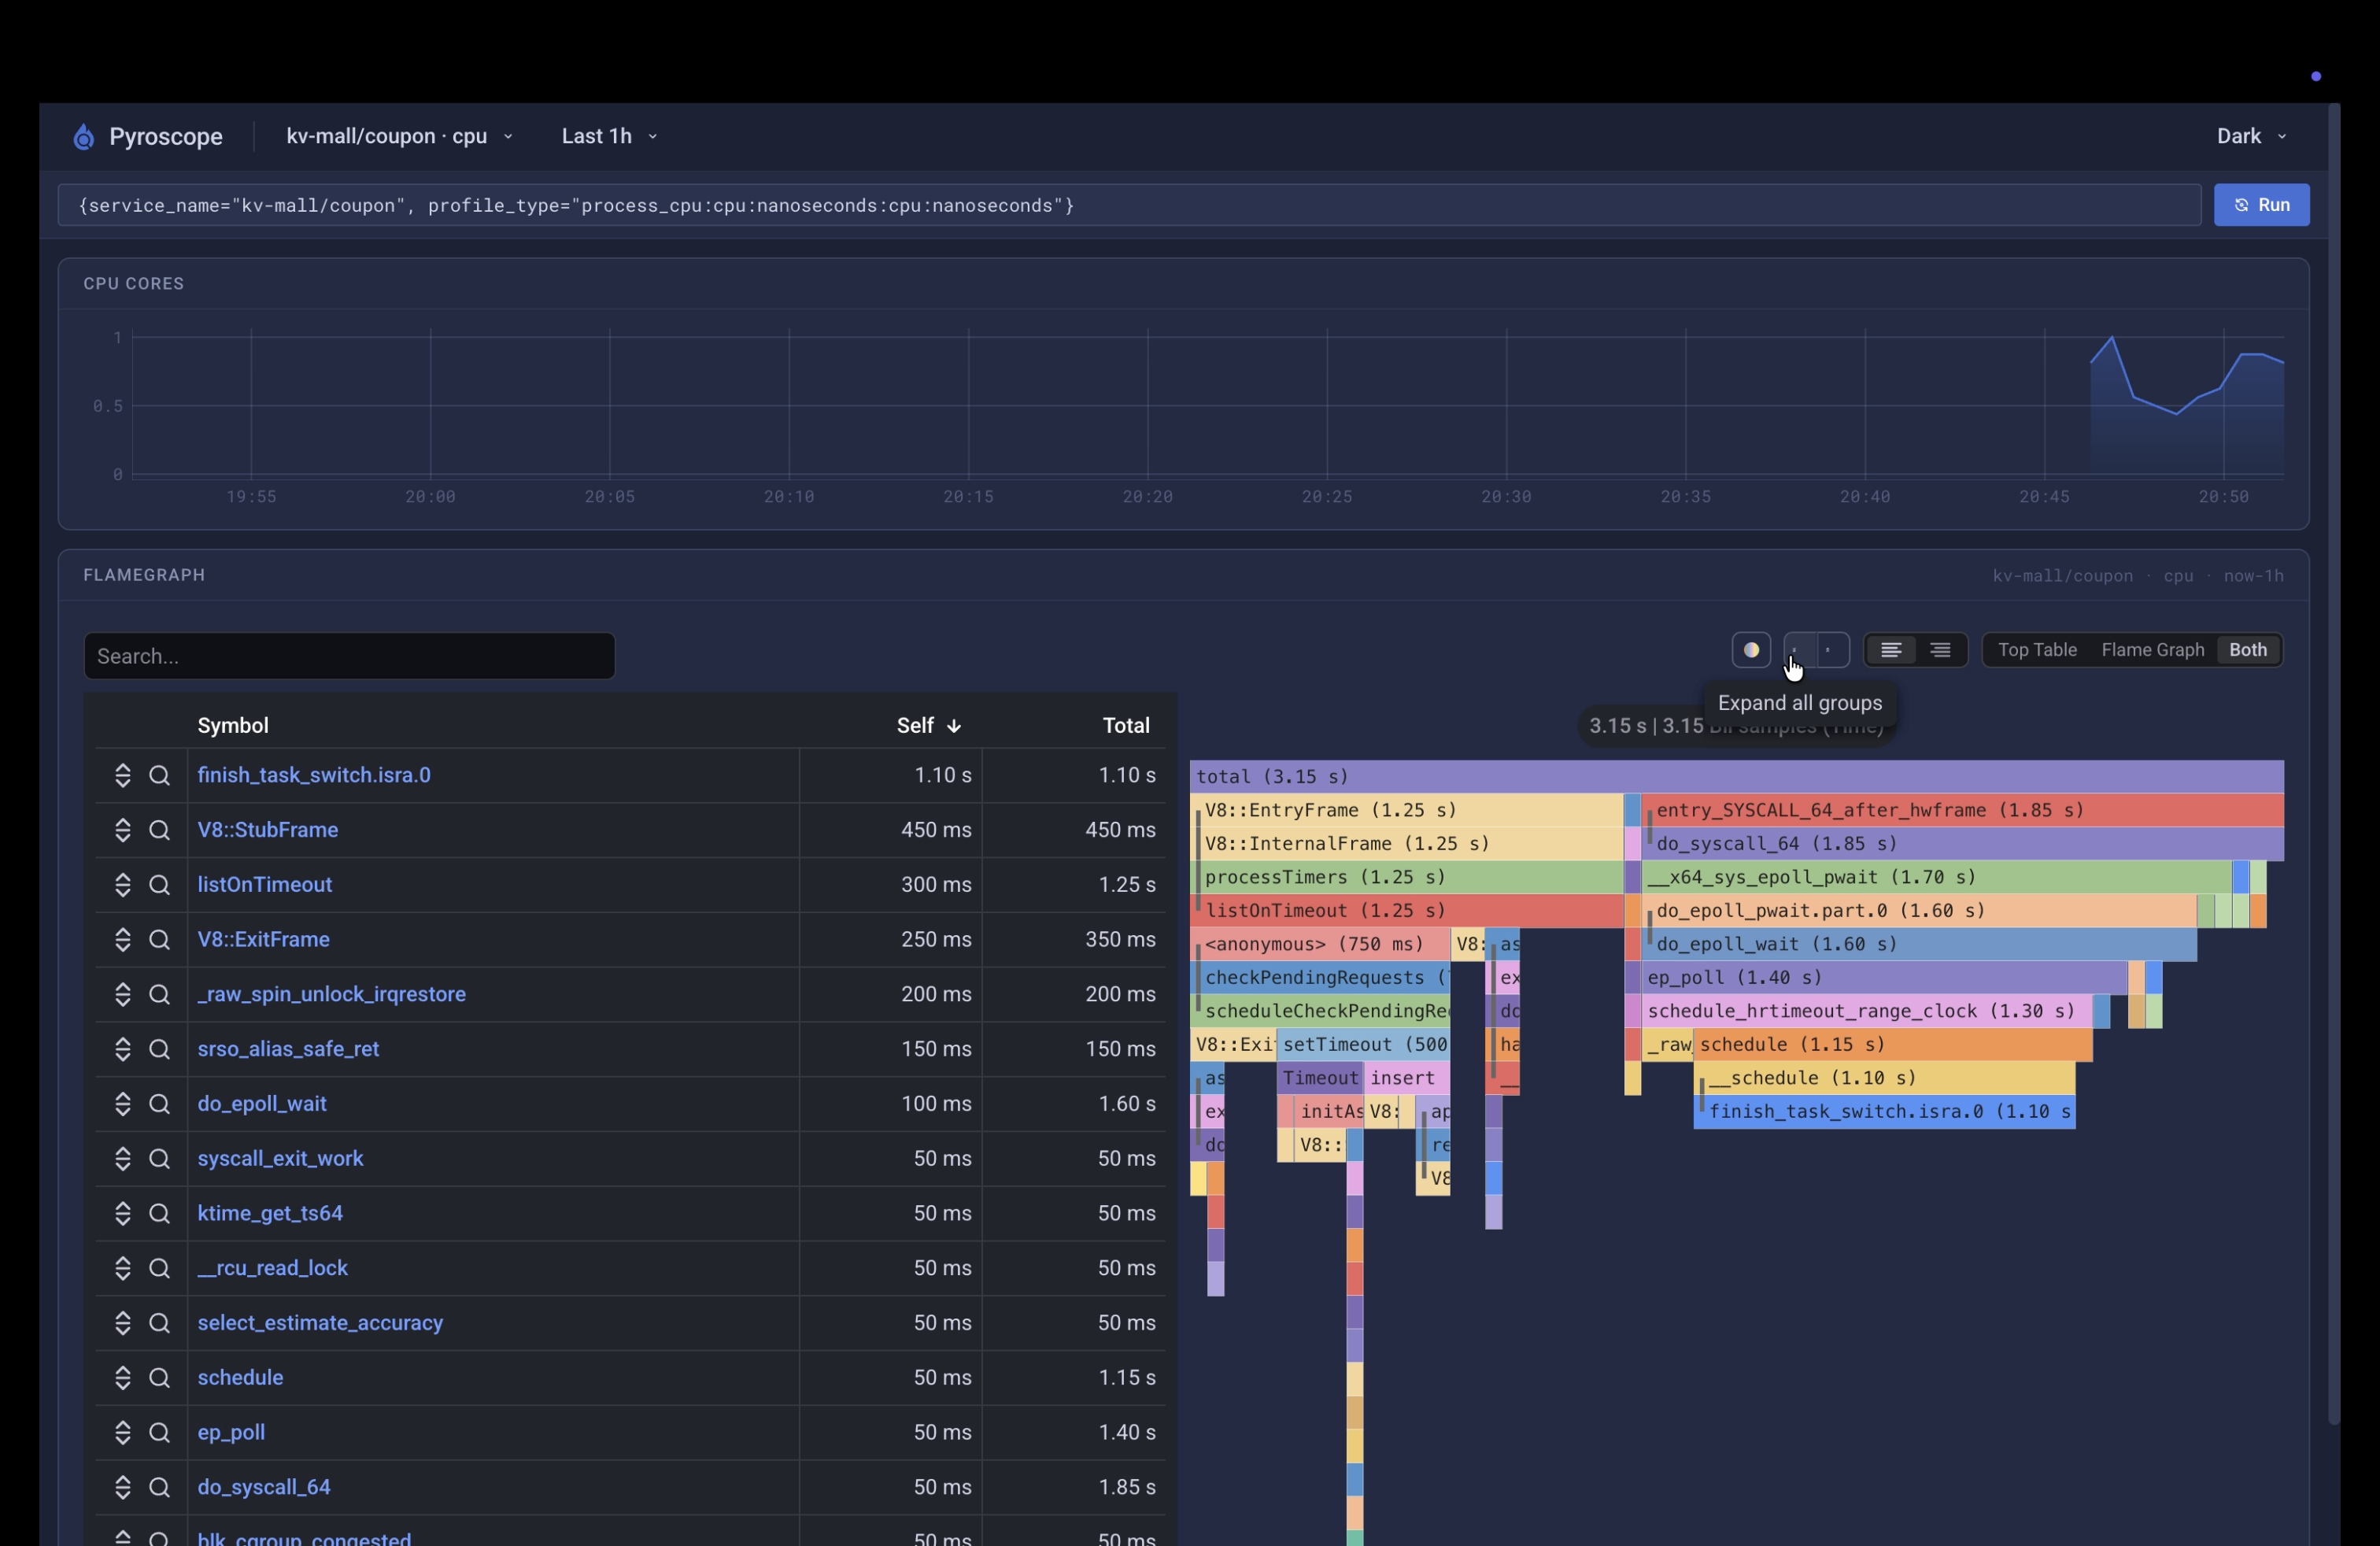Click checkPendingRequests flame bar
Image resolution: width=2380 pixels, height=1546 pixels.
pyautogui.click(x=1319, y=978)
